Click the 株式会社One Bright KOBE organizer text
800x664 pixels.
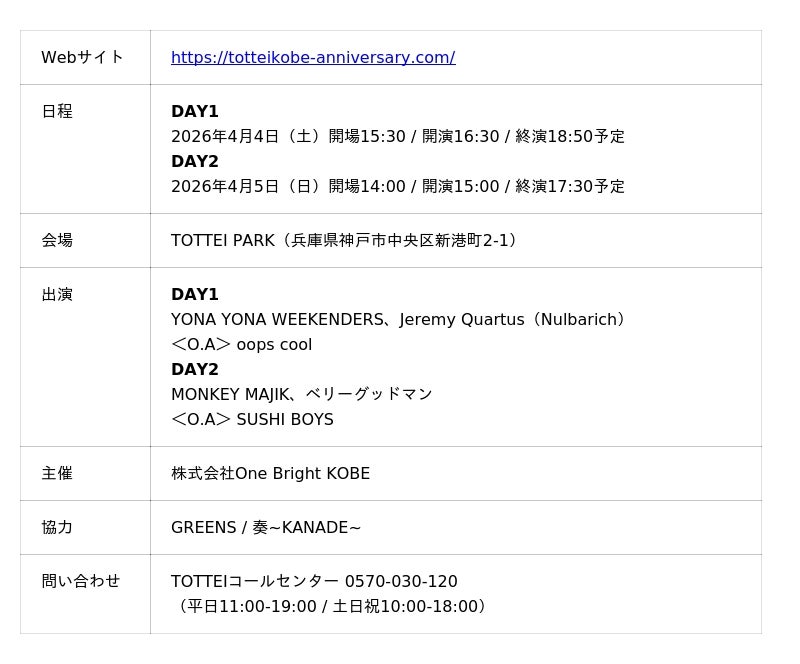click(270, 474)
